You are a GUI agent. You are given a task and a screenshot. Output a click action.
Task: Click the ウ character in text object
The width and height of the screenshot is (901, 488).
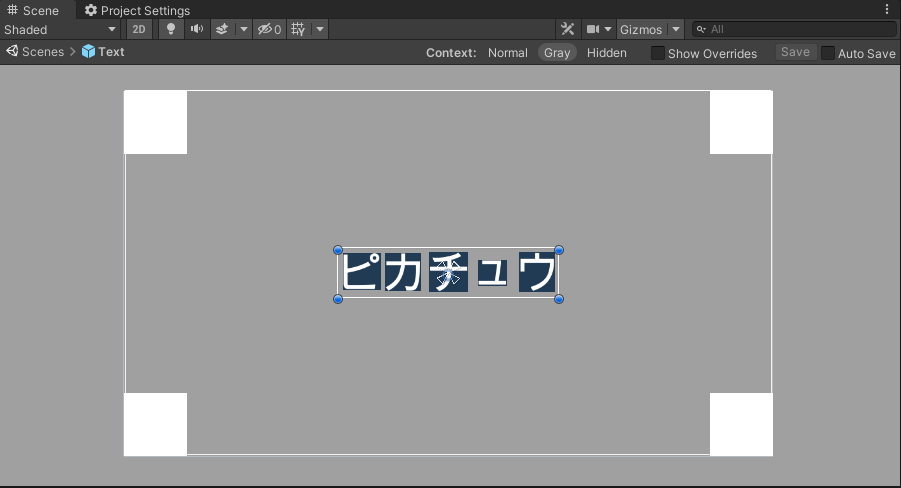pyautogui.click(x=537, y=272)
